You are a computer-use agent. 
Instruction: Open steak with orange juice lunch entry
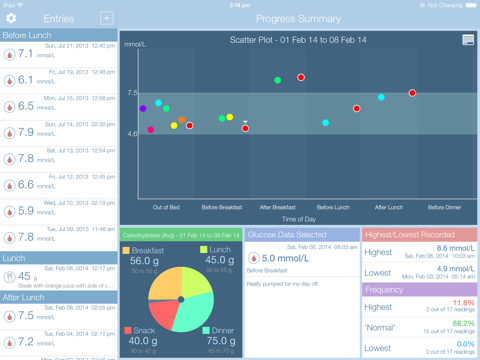point(59,277)
